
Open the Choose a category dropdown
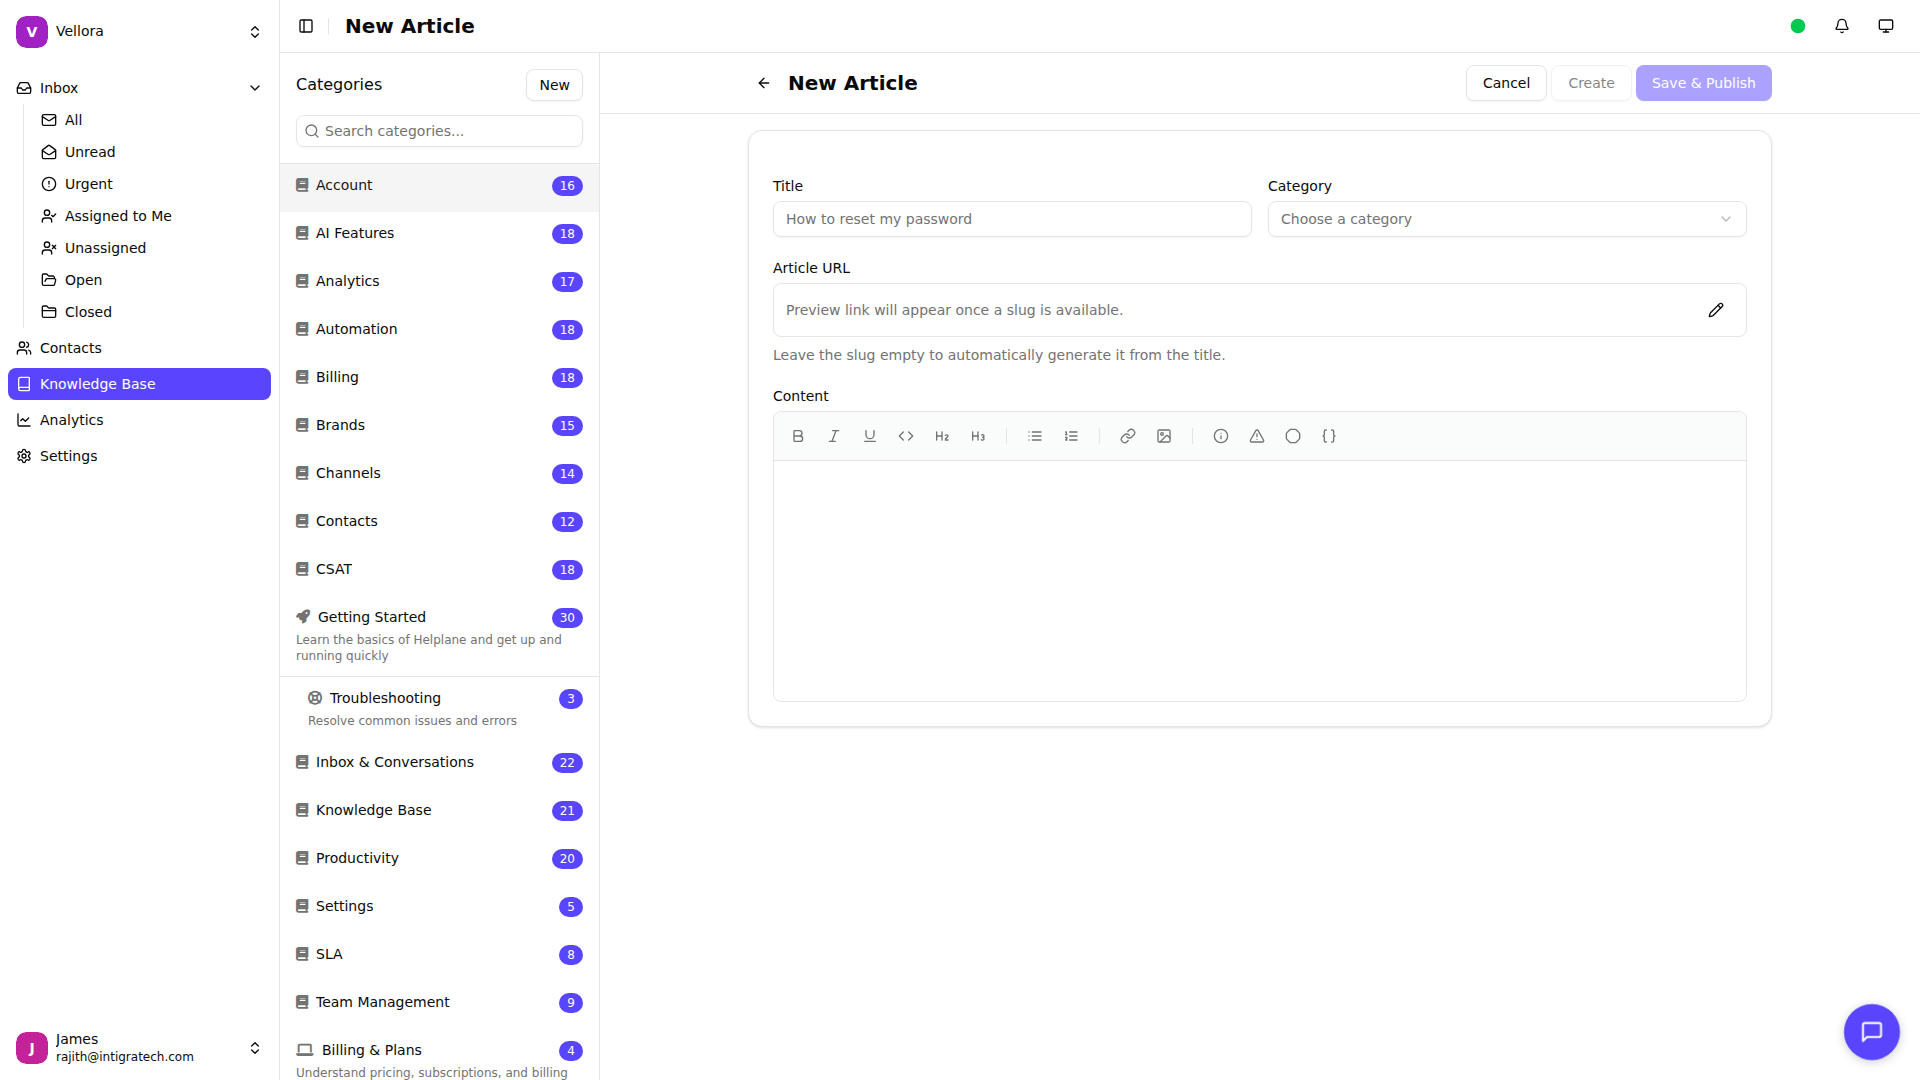1507,219
